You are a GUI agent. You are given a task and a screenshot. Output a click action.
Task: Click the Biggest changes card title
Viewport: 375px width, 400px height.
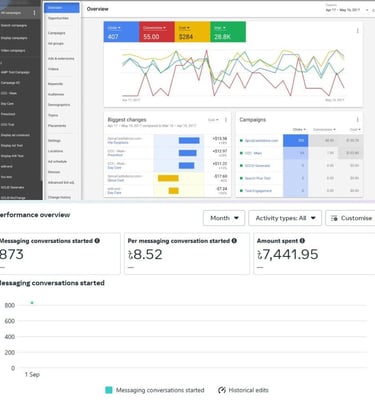[x=127, y=120]
